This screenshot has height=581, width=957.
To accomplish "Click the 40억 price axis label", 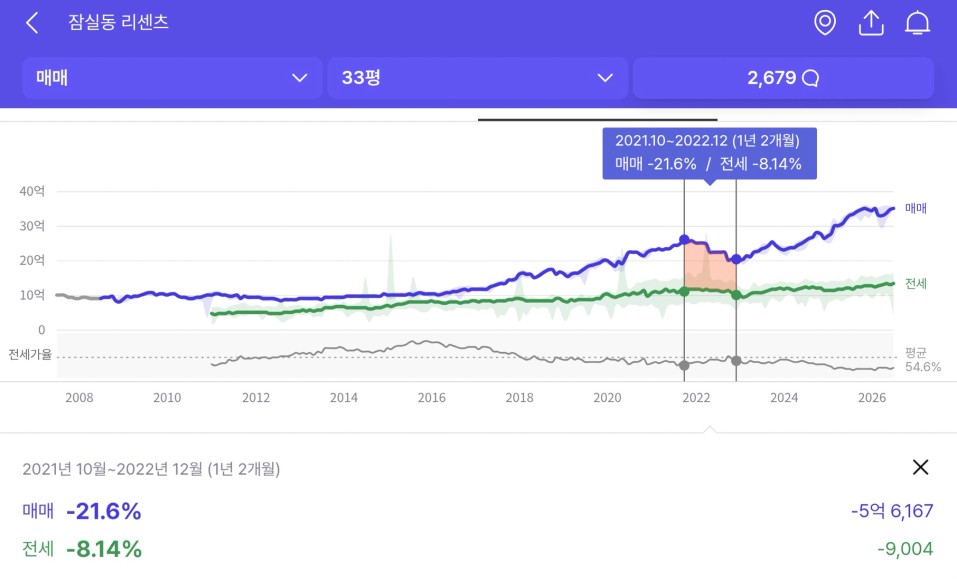I will (32, 191).
